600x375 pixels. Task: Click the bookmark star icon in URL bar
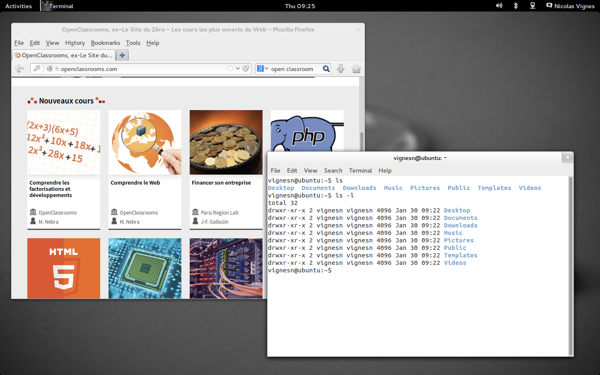click(230, 68)
